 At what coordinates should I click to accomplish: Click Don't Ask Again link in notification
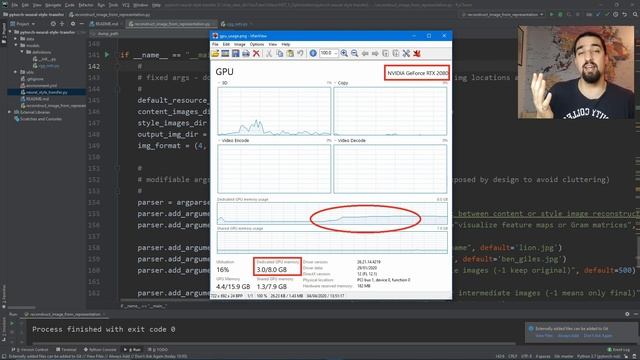click(598, 336)
